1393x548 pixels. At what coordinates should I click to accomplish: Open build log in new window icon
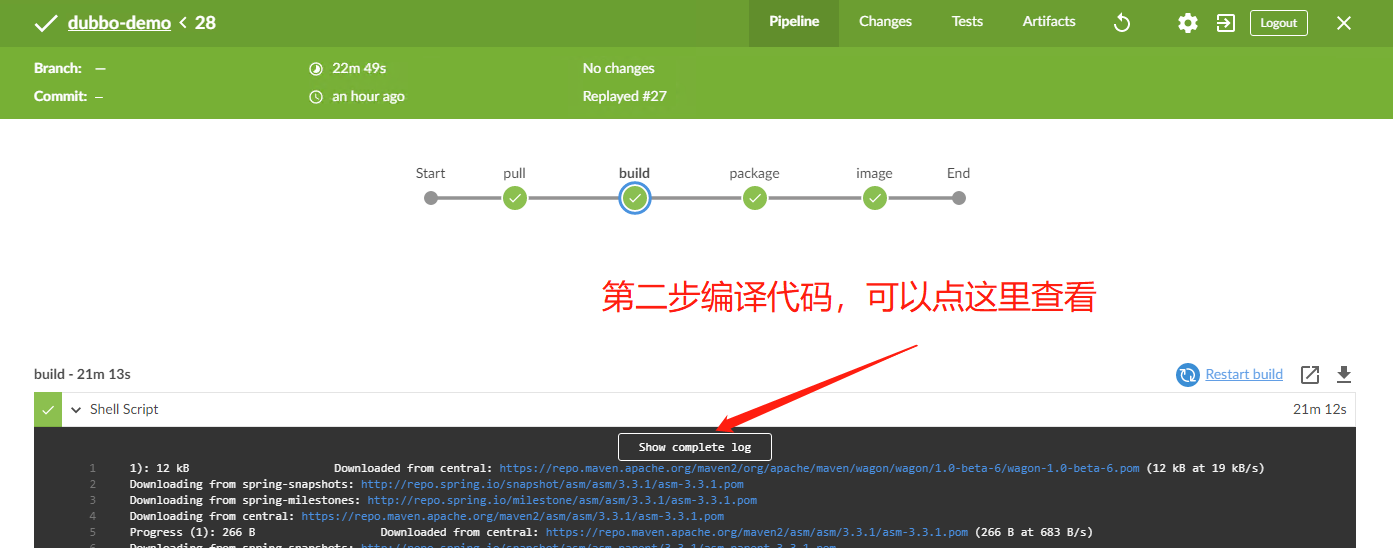pyautogui.click(x=1310, y=375)
